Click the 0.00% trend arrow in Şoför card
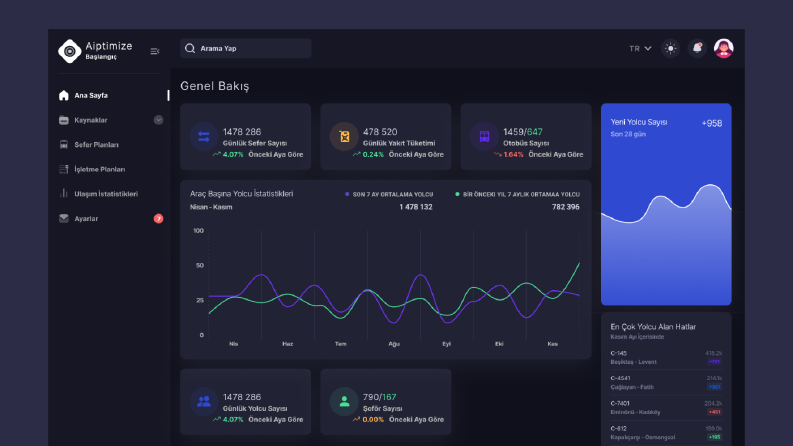793x446 pixels. [x=357, y=419]
